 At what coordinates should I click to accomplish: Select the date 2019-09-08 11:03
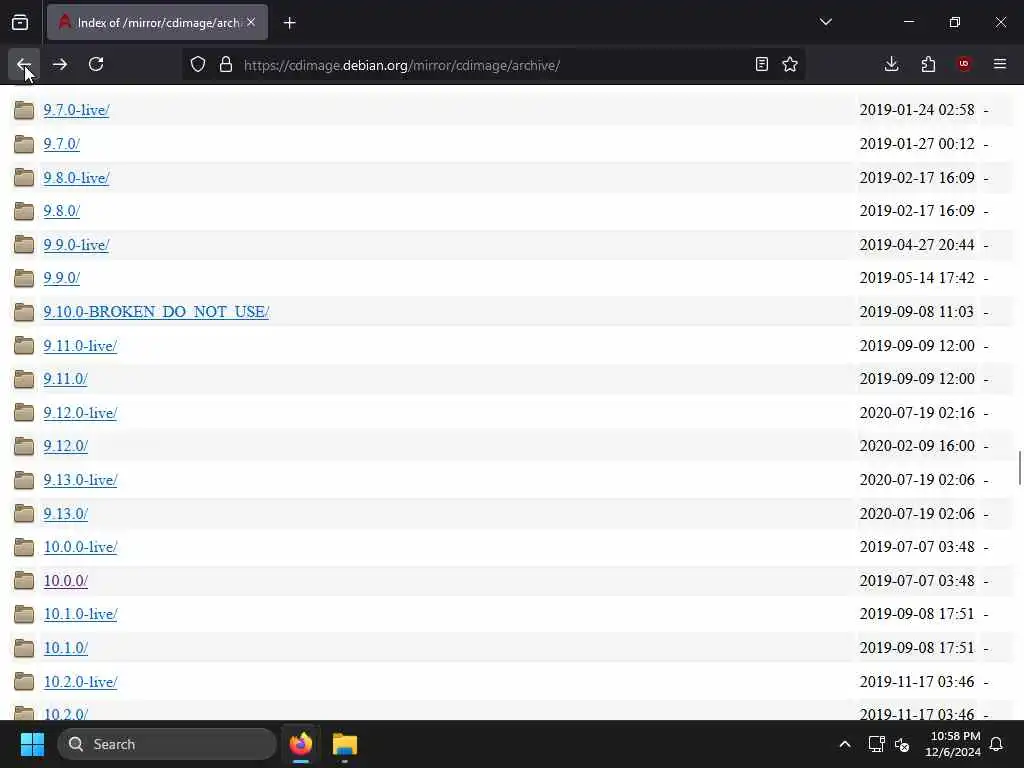917,312
